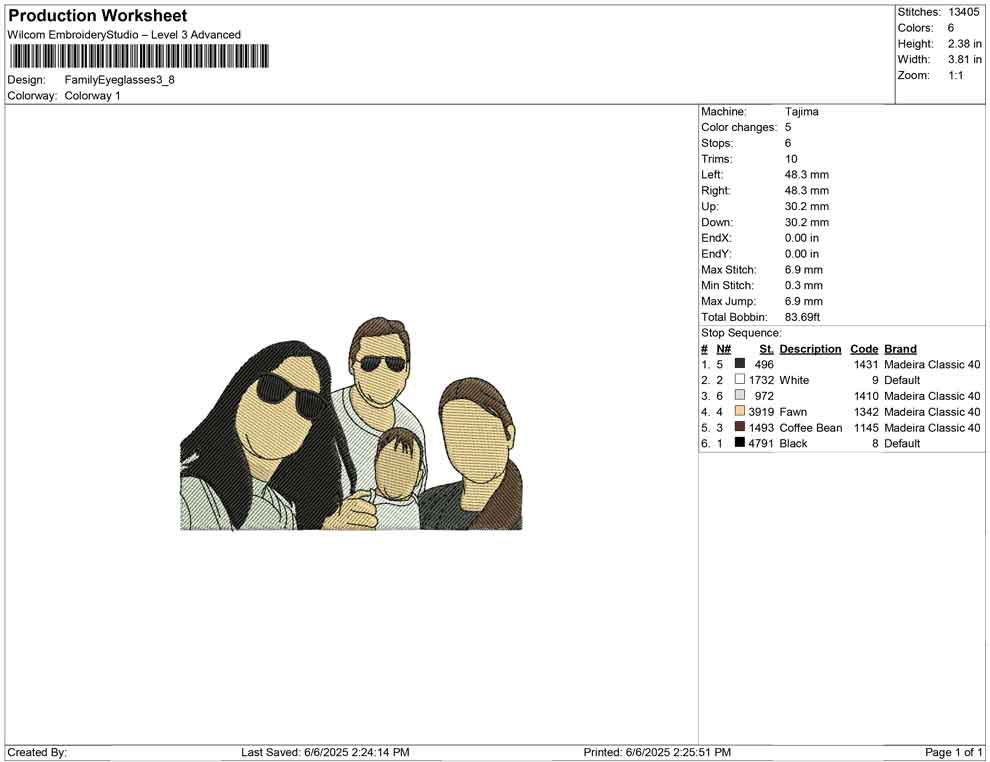Viewport: 990px width, 762px height.
Task: Click 'Default' brand in the White row
Action: tap(902, 380)
